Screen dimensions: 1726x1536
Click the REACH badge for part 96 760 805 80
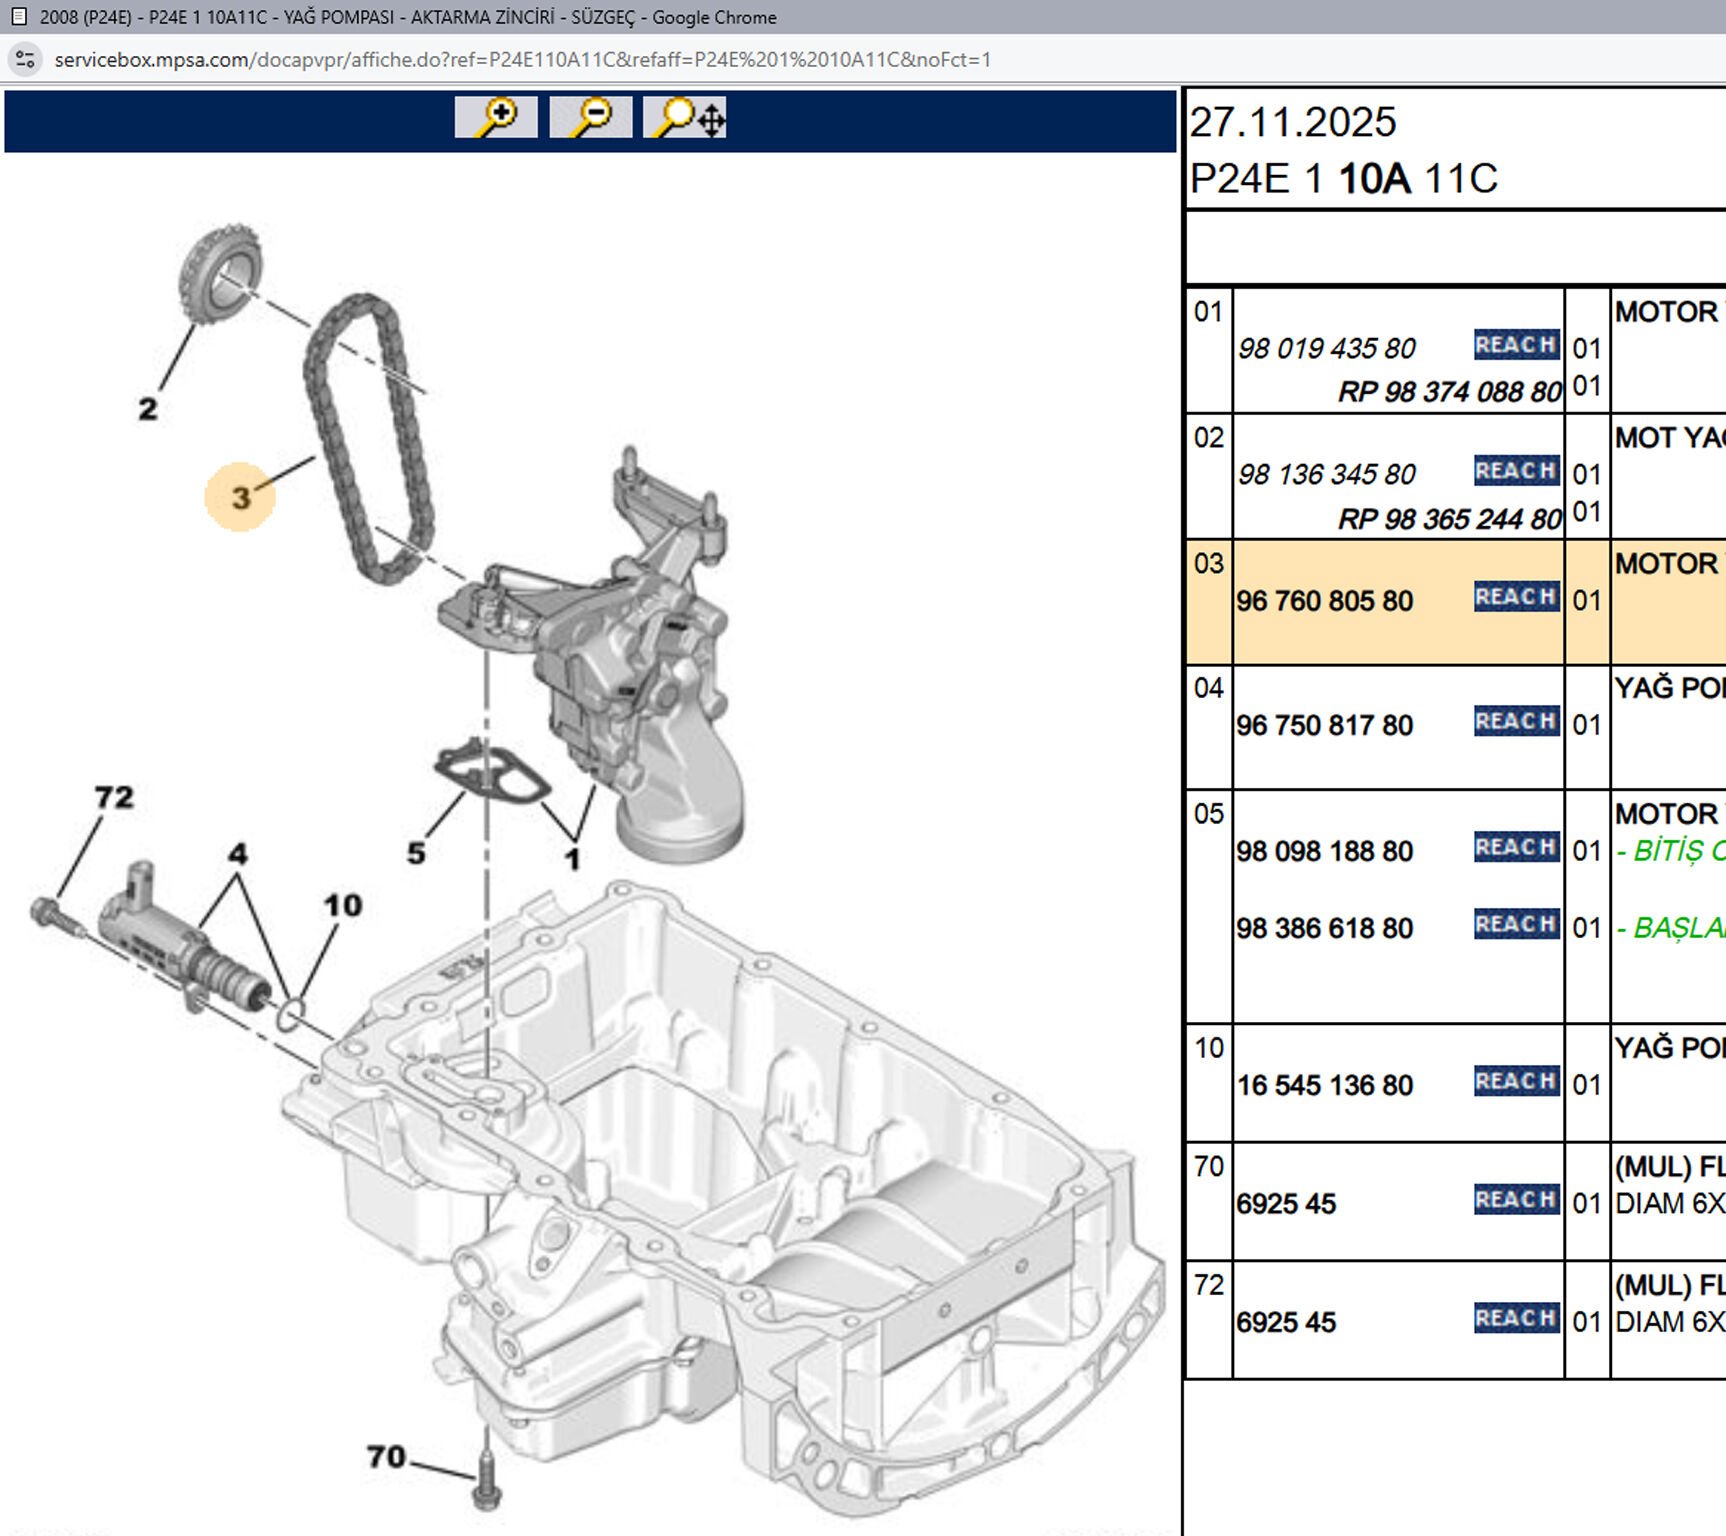1515,597
